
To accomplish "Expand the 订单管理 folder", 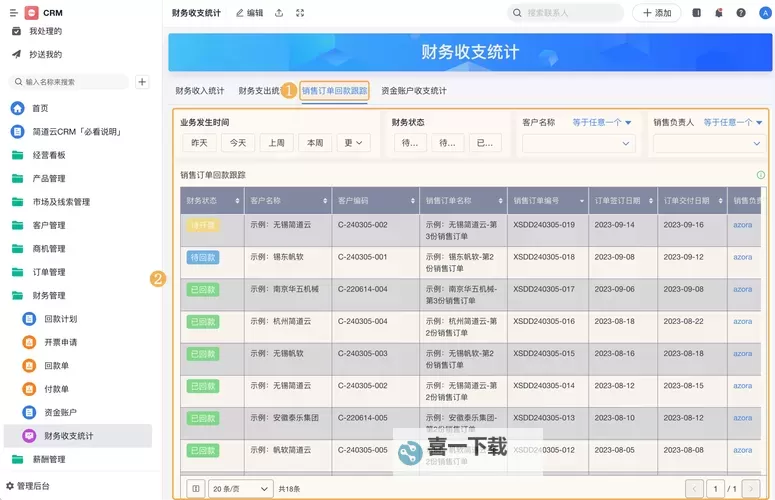I will click(49, 272).
